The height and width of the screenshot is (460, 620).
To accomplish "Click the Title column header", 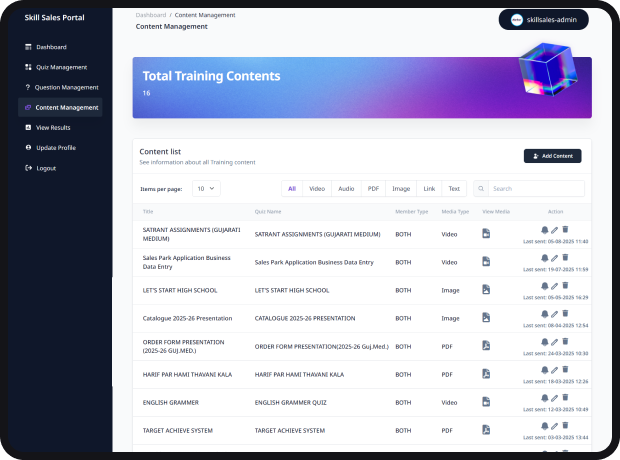I will pos(148,212).
